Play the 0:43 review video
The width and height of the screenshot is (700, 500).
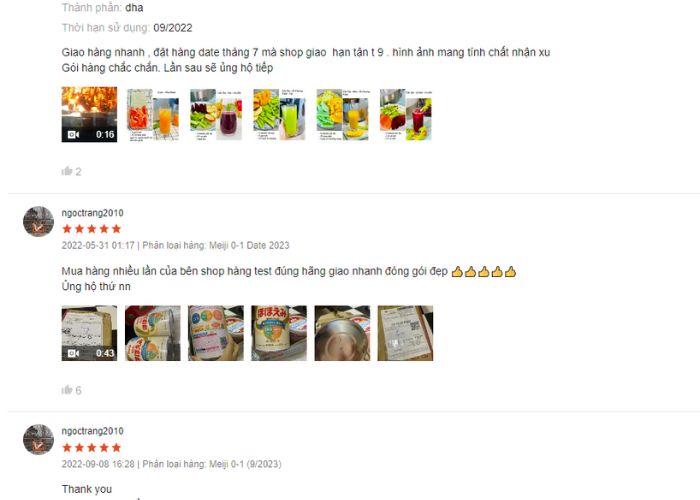[x=89, y=333]
